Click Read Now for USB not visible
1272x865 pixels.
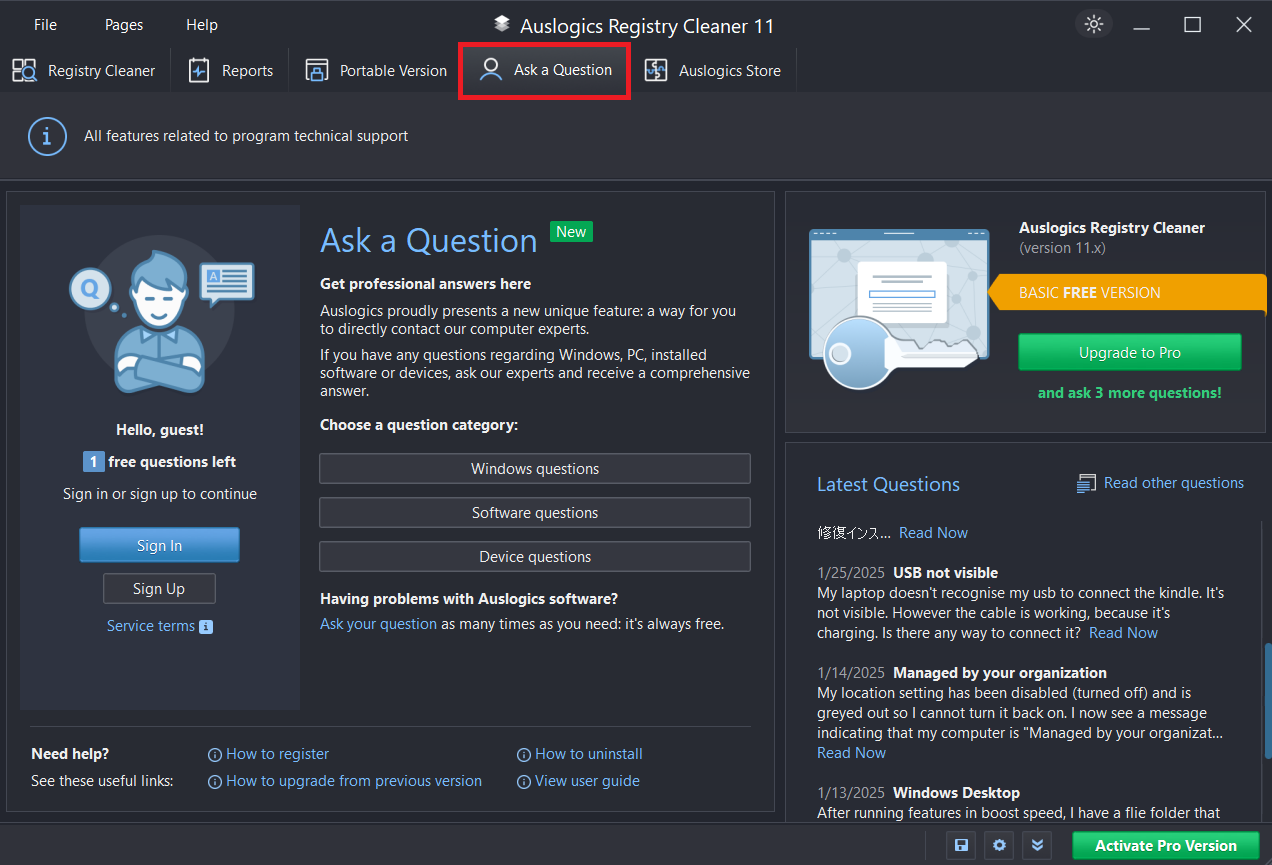(x=1123, y=633)
